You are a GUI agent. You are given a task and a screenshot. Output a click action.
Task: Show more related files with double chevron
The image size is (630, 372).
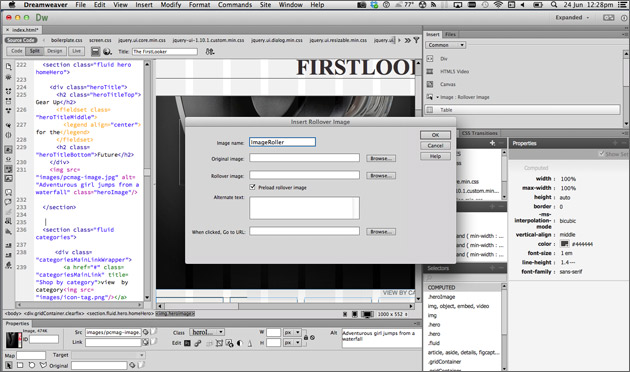click(x=407, y=40)
